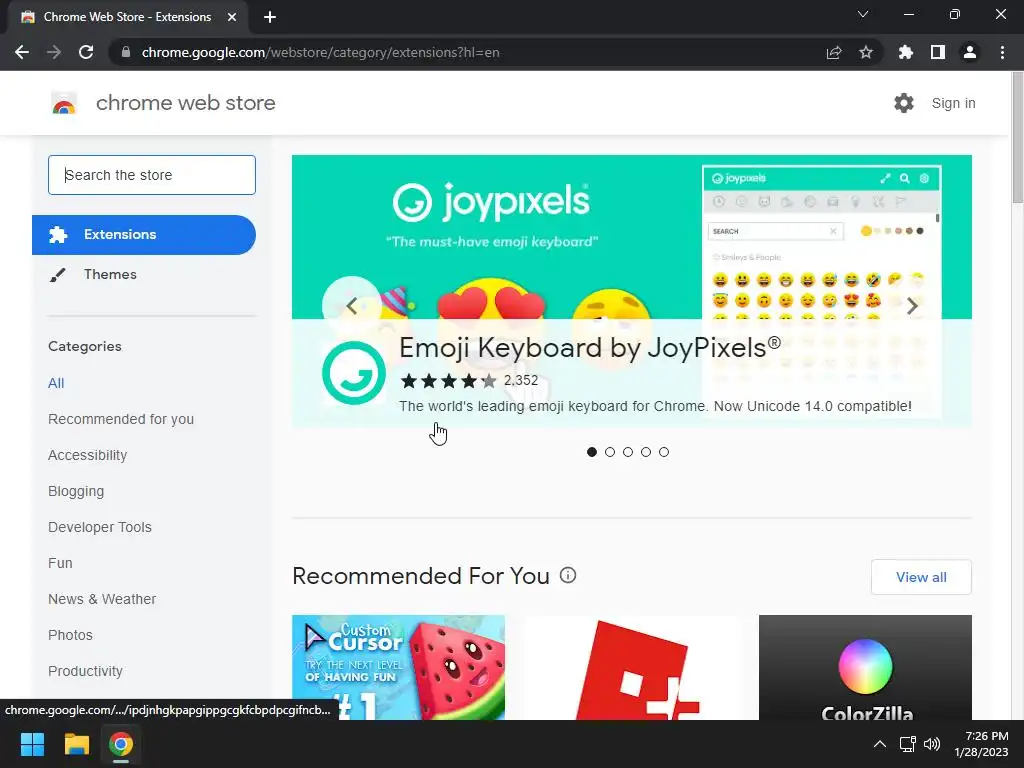Image resolution: width=1024 pixels, height=768 pixels.
Task: Open the volume tray icon
Action: tap(932, 744)
